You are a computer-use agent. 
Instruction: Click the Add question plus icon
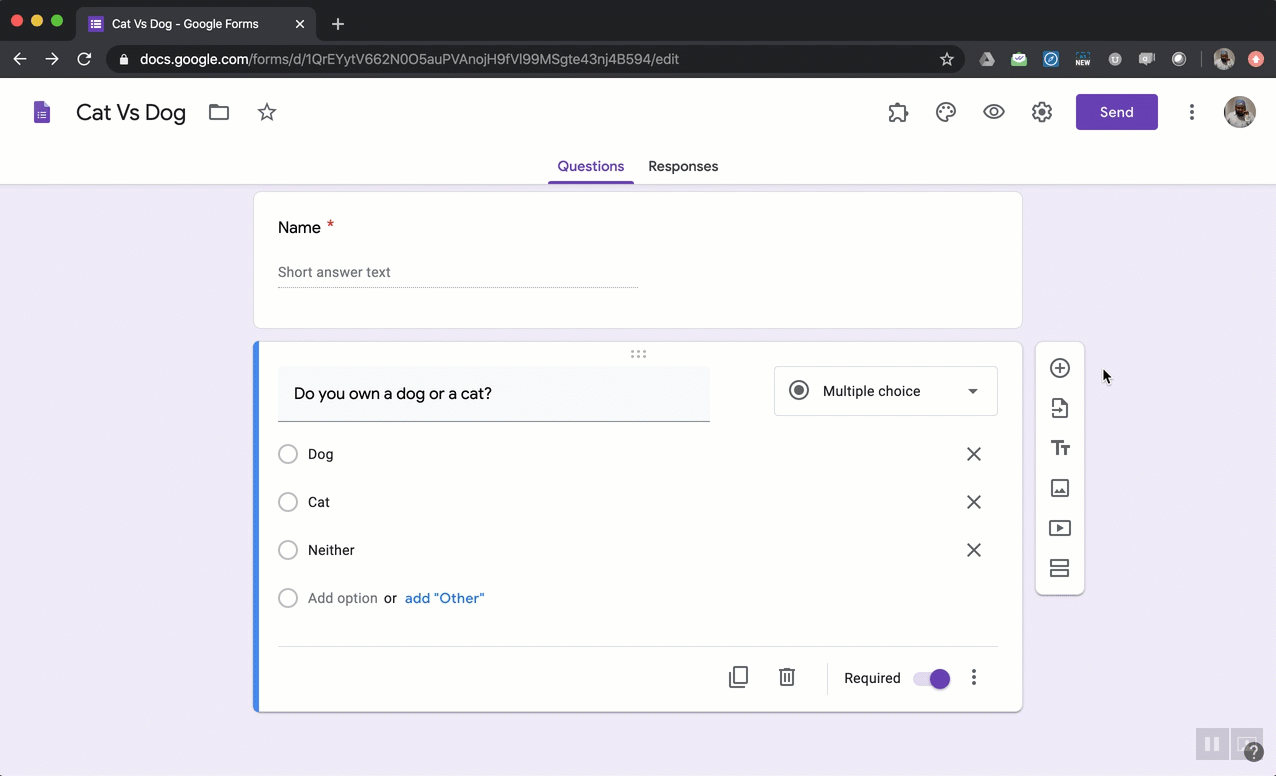[x=1060, y=368]
